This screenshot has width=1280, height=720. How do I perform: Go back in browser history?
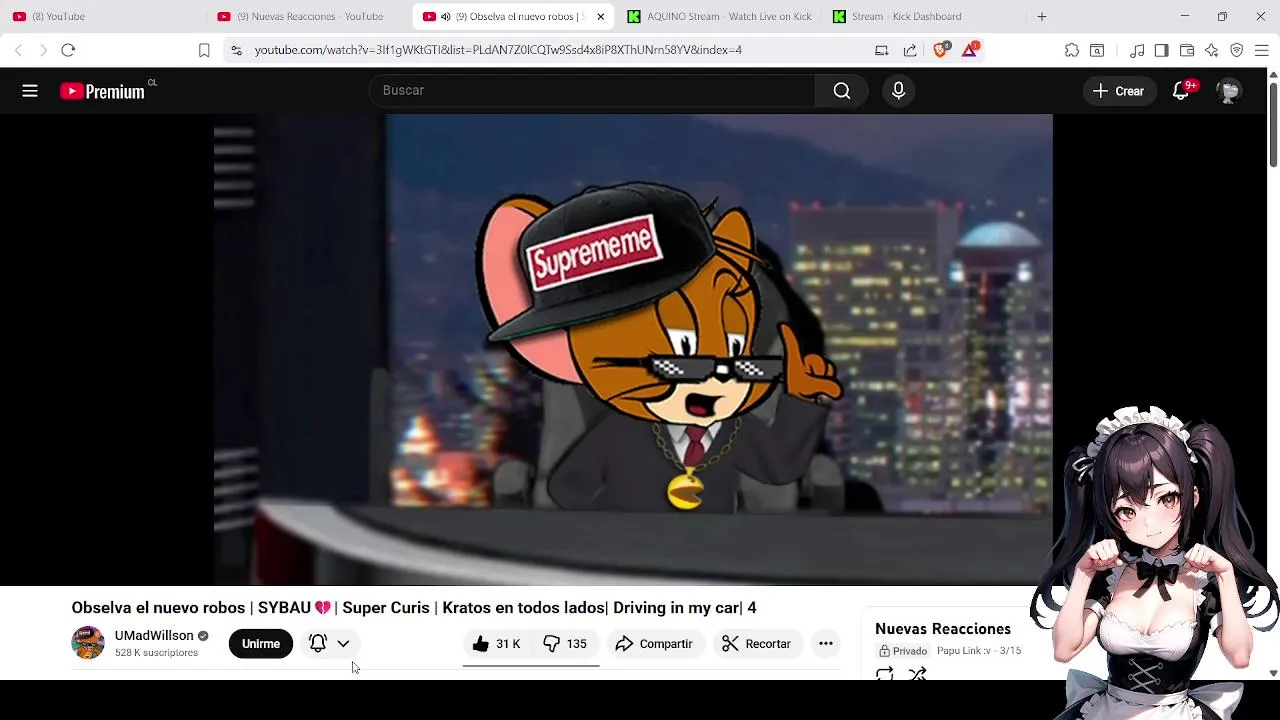[18, 50]
